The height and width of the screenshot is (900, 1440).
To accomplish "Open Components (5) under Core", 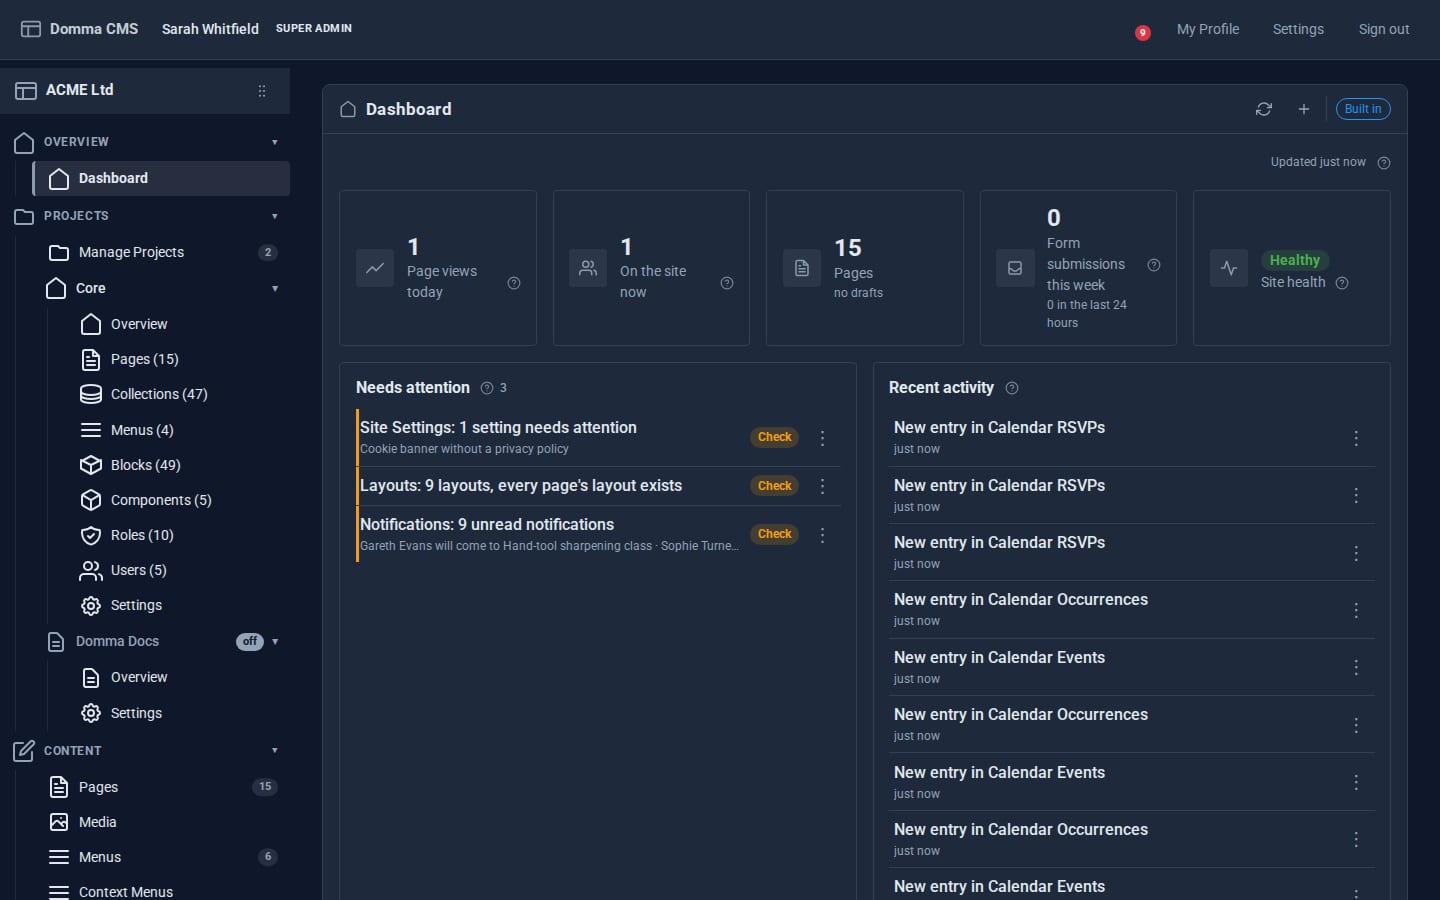I will point(161,500).
